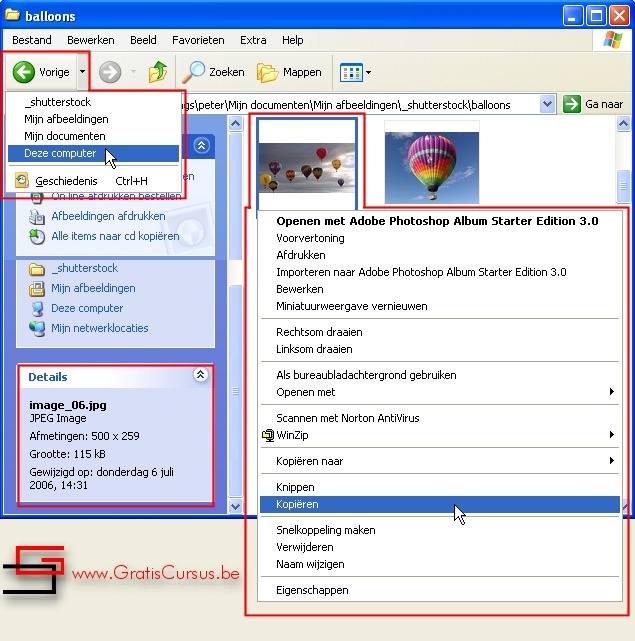The width and height of the screenshot is (635, 641).
Task: Choose Eigenschappen in context menu
Action: point(440,590)
